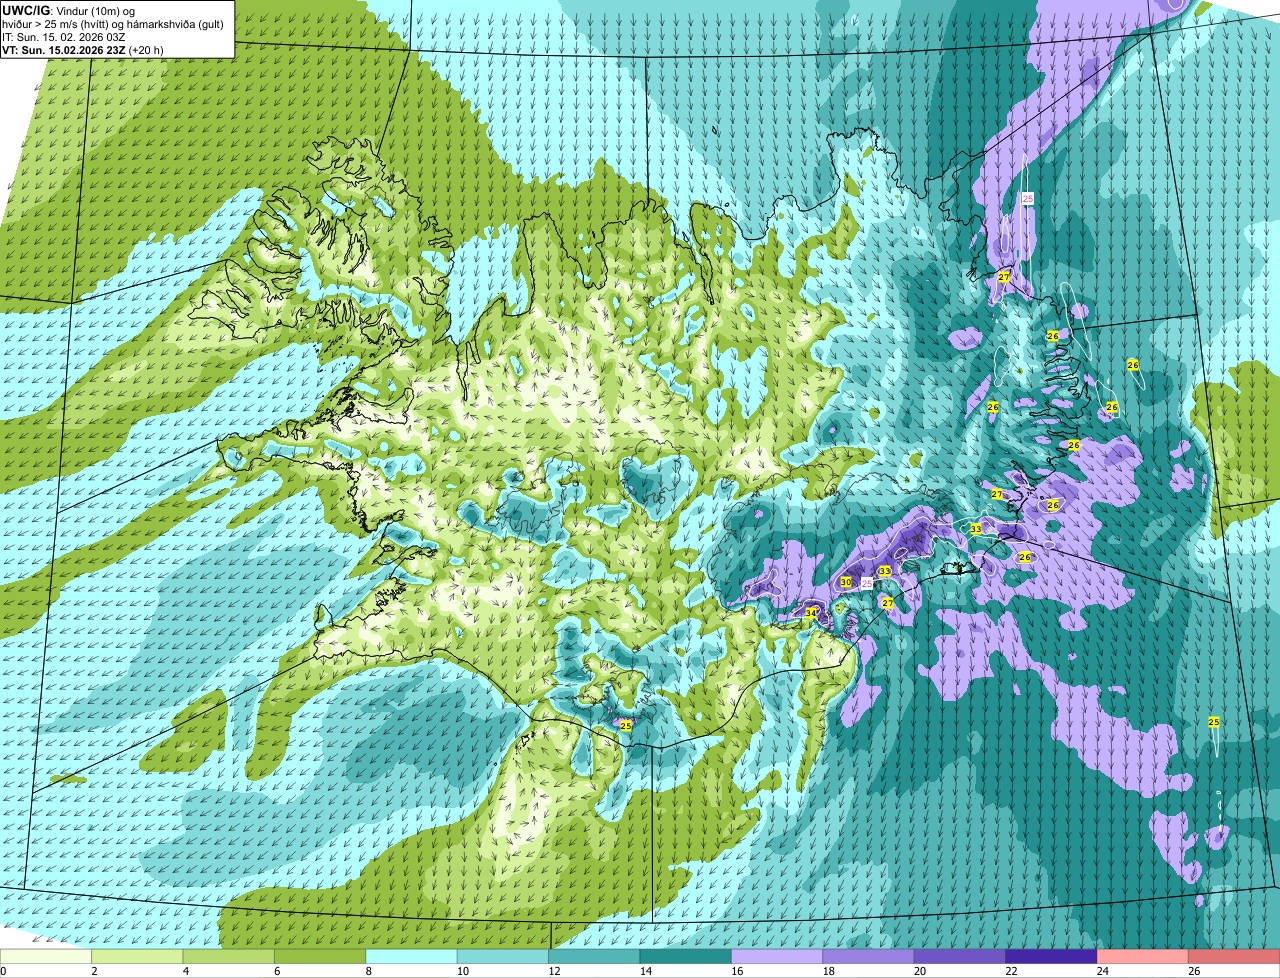Click the color scale tick label '8'

[x=368, y=971]
